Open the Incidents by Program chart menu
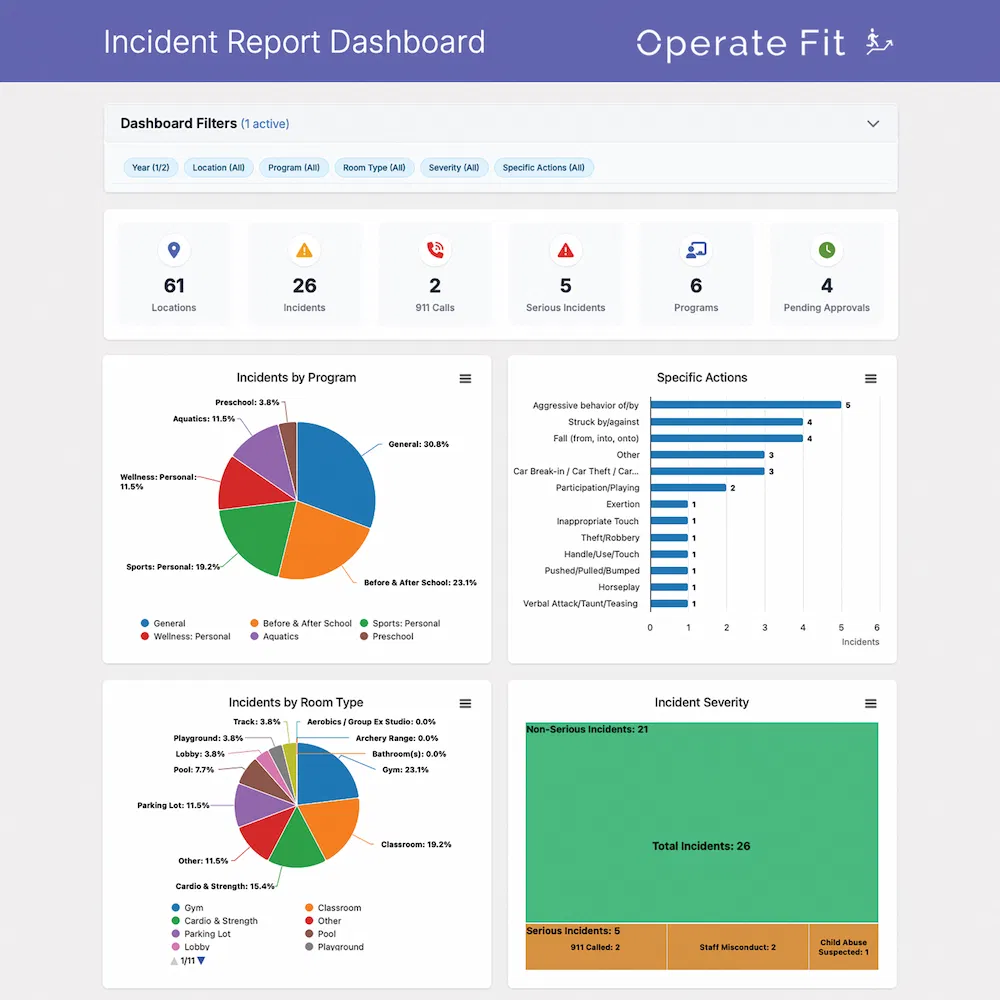Image resolution: width=1000 pixels, height=1000 pixels. click(465, 379)
